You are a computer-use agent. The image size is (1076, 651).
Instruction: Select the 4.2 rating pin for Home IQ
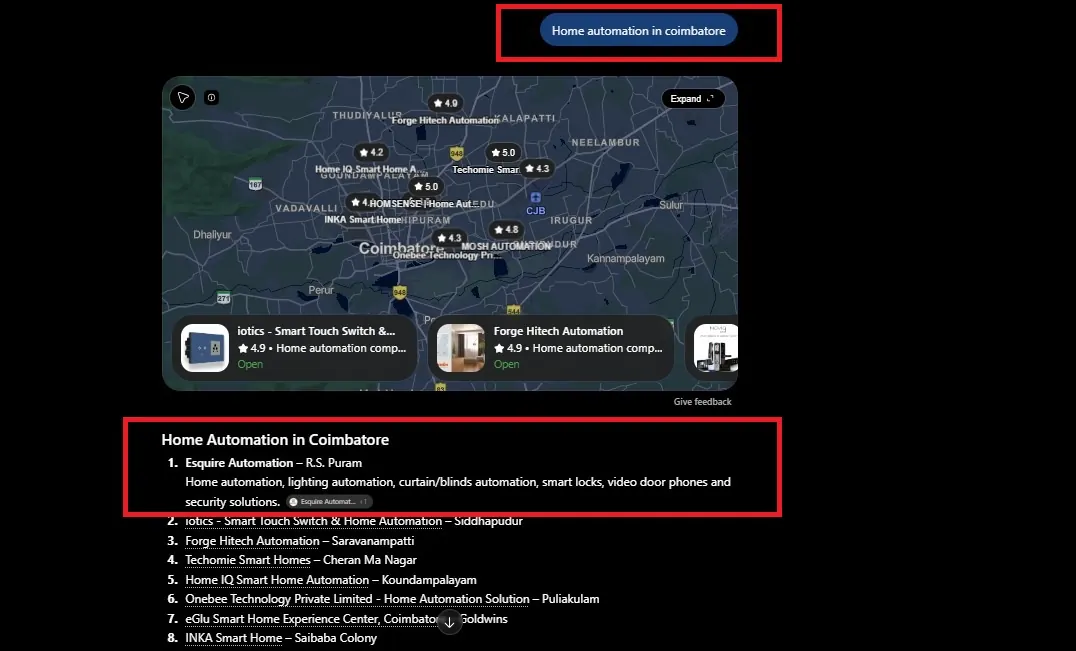[x=371, y=152]
